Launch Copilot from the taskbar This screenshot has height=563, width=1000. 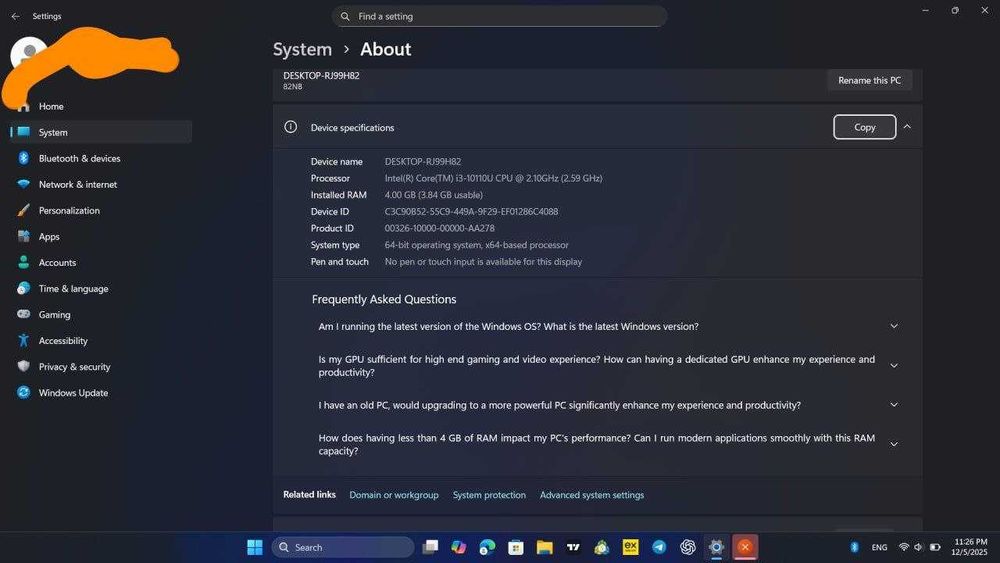[459, 547]
